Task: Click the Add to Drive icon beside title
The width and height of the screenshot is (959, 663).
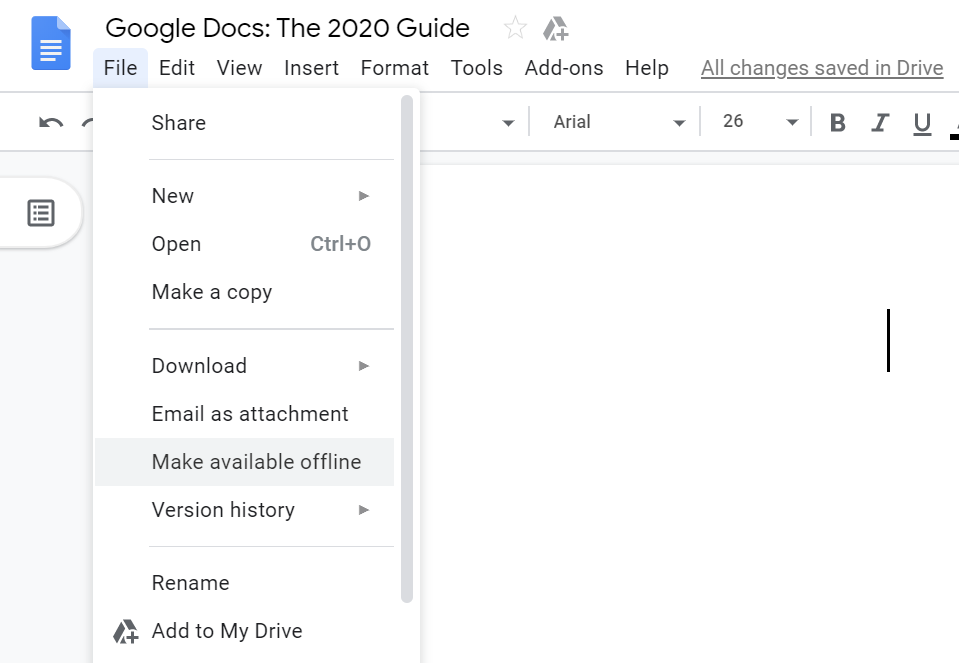Action: (555, 29)
